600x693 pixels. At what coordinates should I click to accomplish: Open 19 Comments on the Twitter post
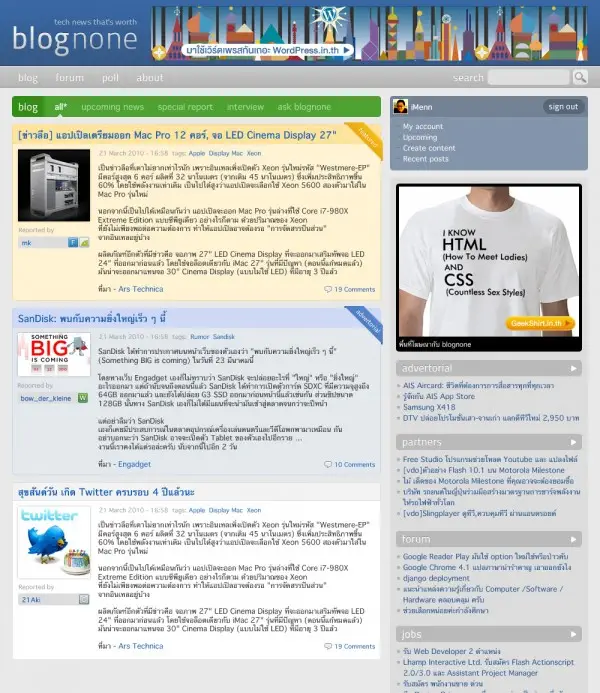pos(354,646)
